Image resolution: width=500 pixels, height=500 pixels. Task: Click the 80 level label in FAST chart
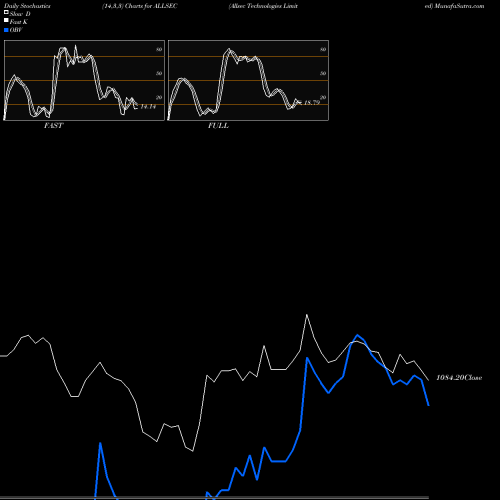pyautogui.click(x=159, y=49)
